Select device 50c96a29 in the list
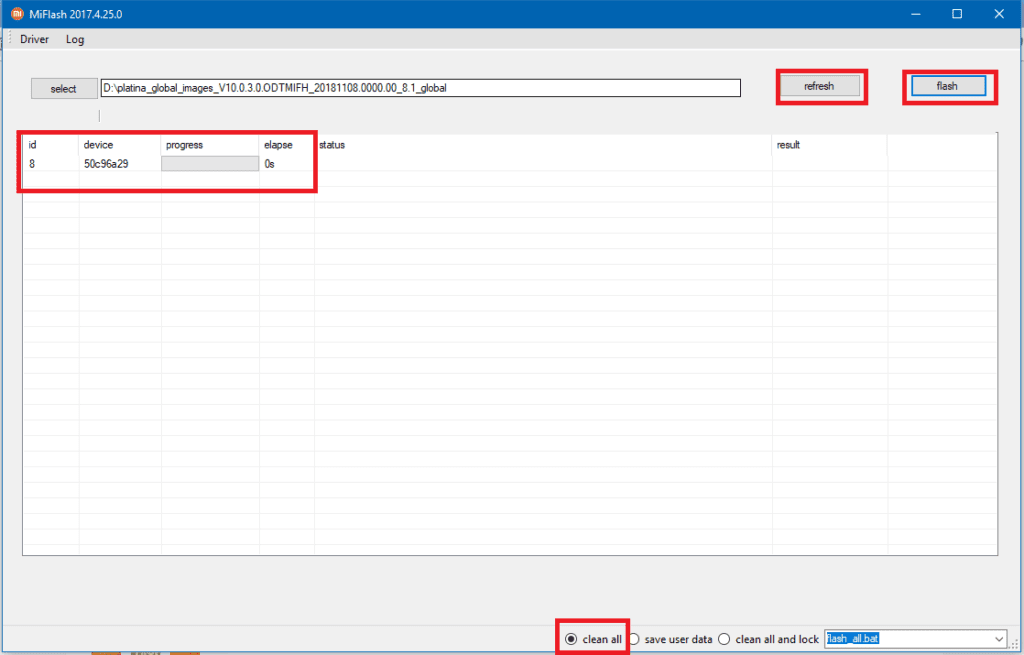Image resolution: width=1024 pixels, height=655 pixels. click(106, 164)
